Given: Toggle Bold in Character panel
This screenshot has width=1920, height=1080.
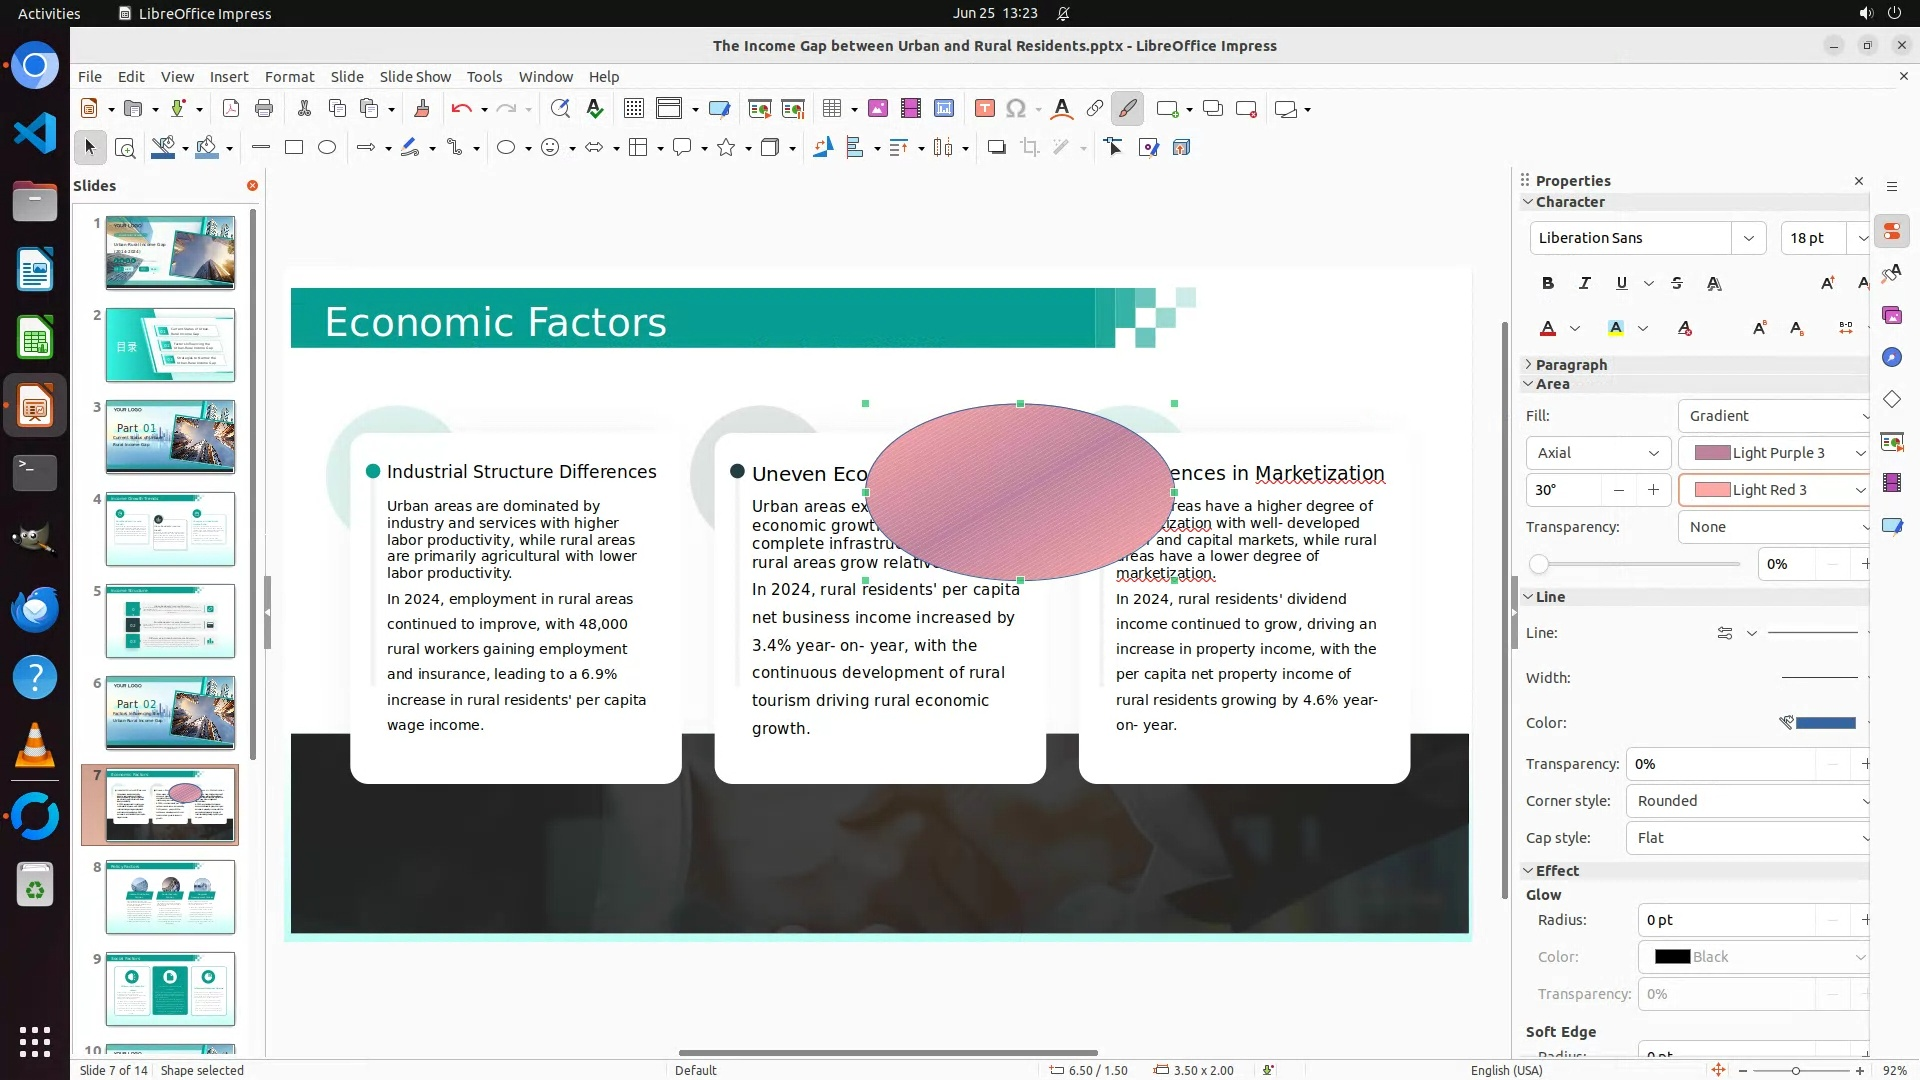Looking at the screenshot, I should tap(1548, 284).
